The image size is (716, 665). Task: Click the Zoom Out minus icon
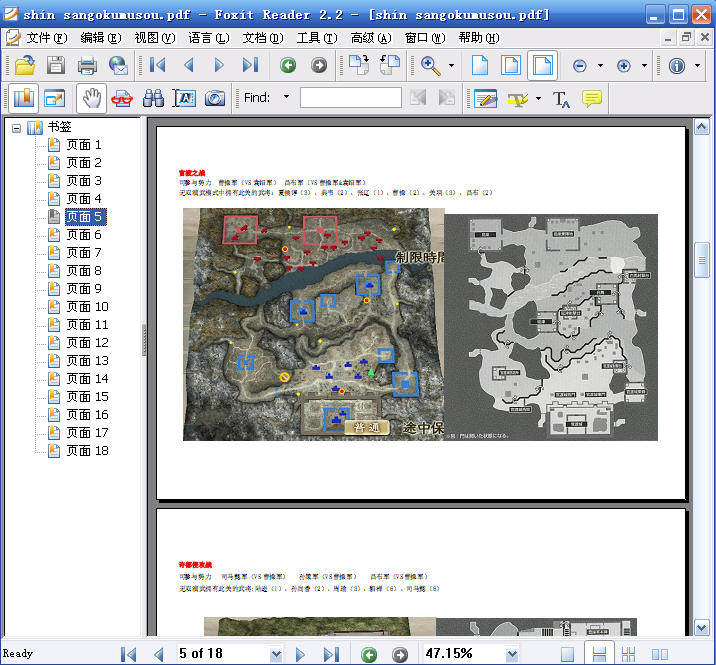click(x=579, y=66)
